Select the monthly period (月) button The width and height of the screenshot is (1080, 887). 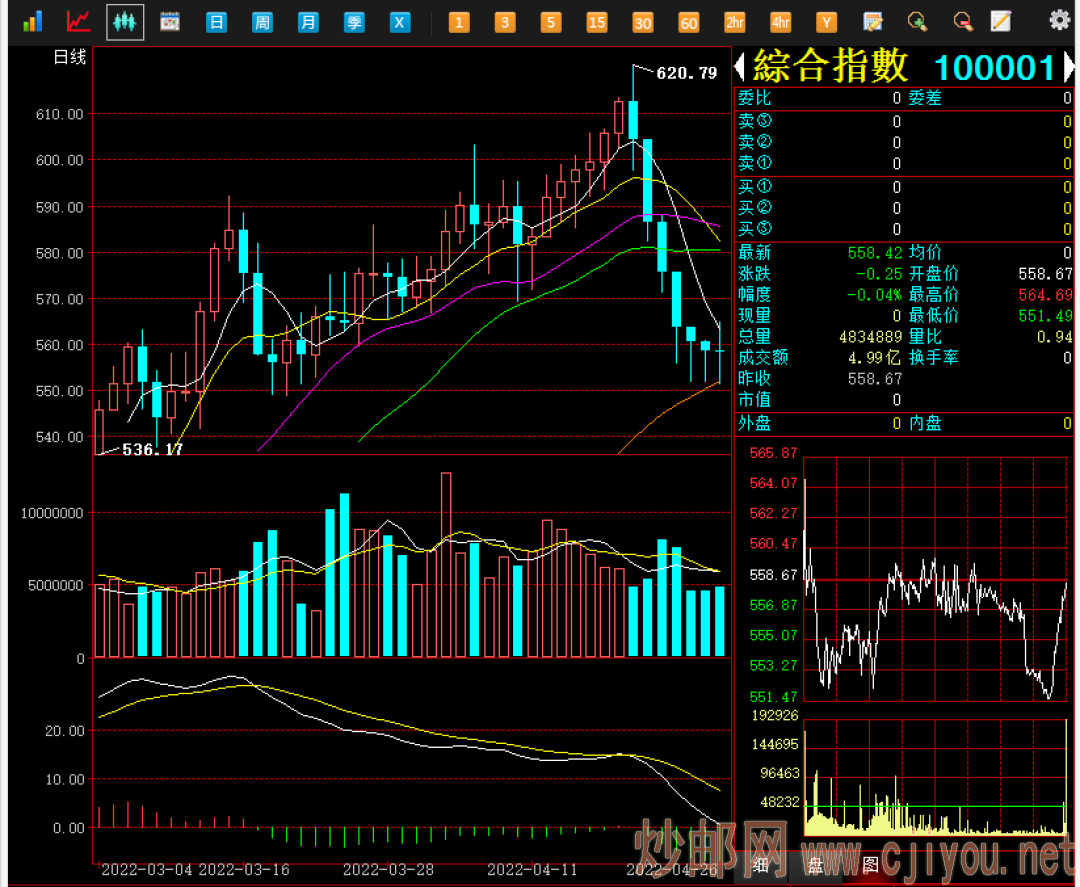click(x=309, y=22)
